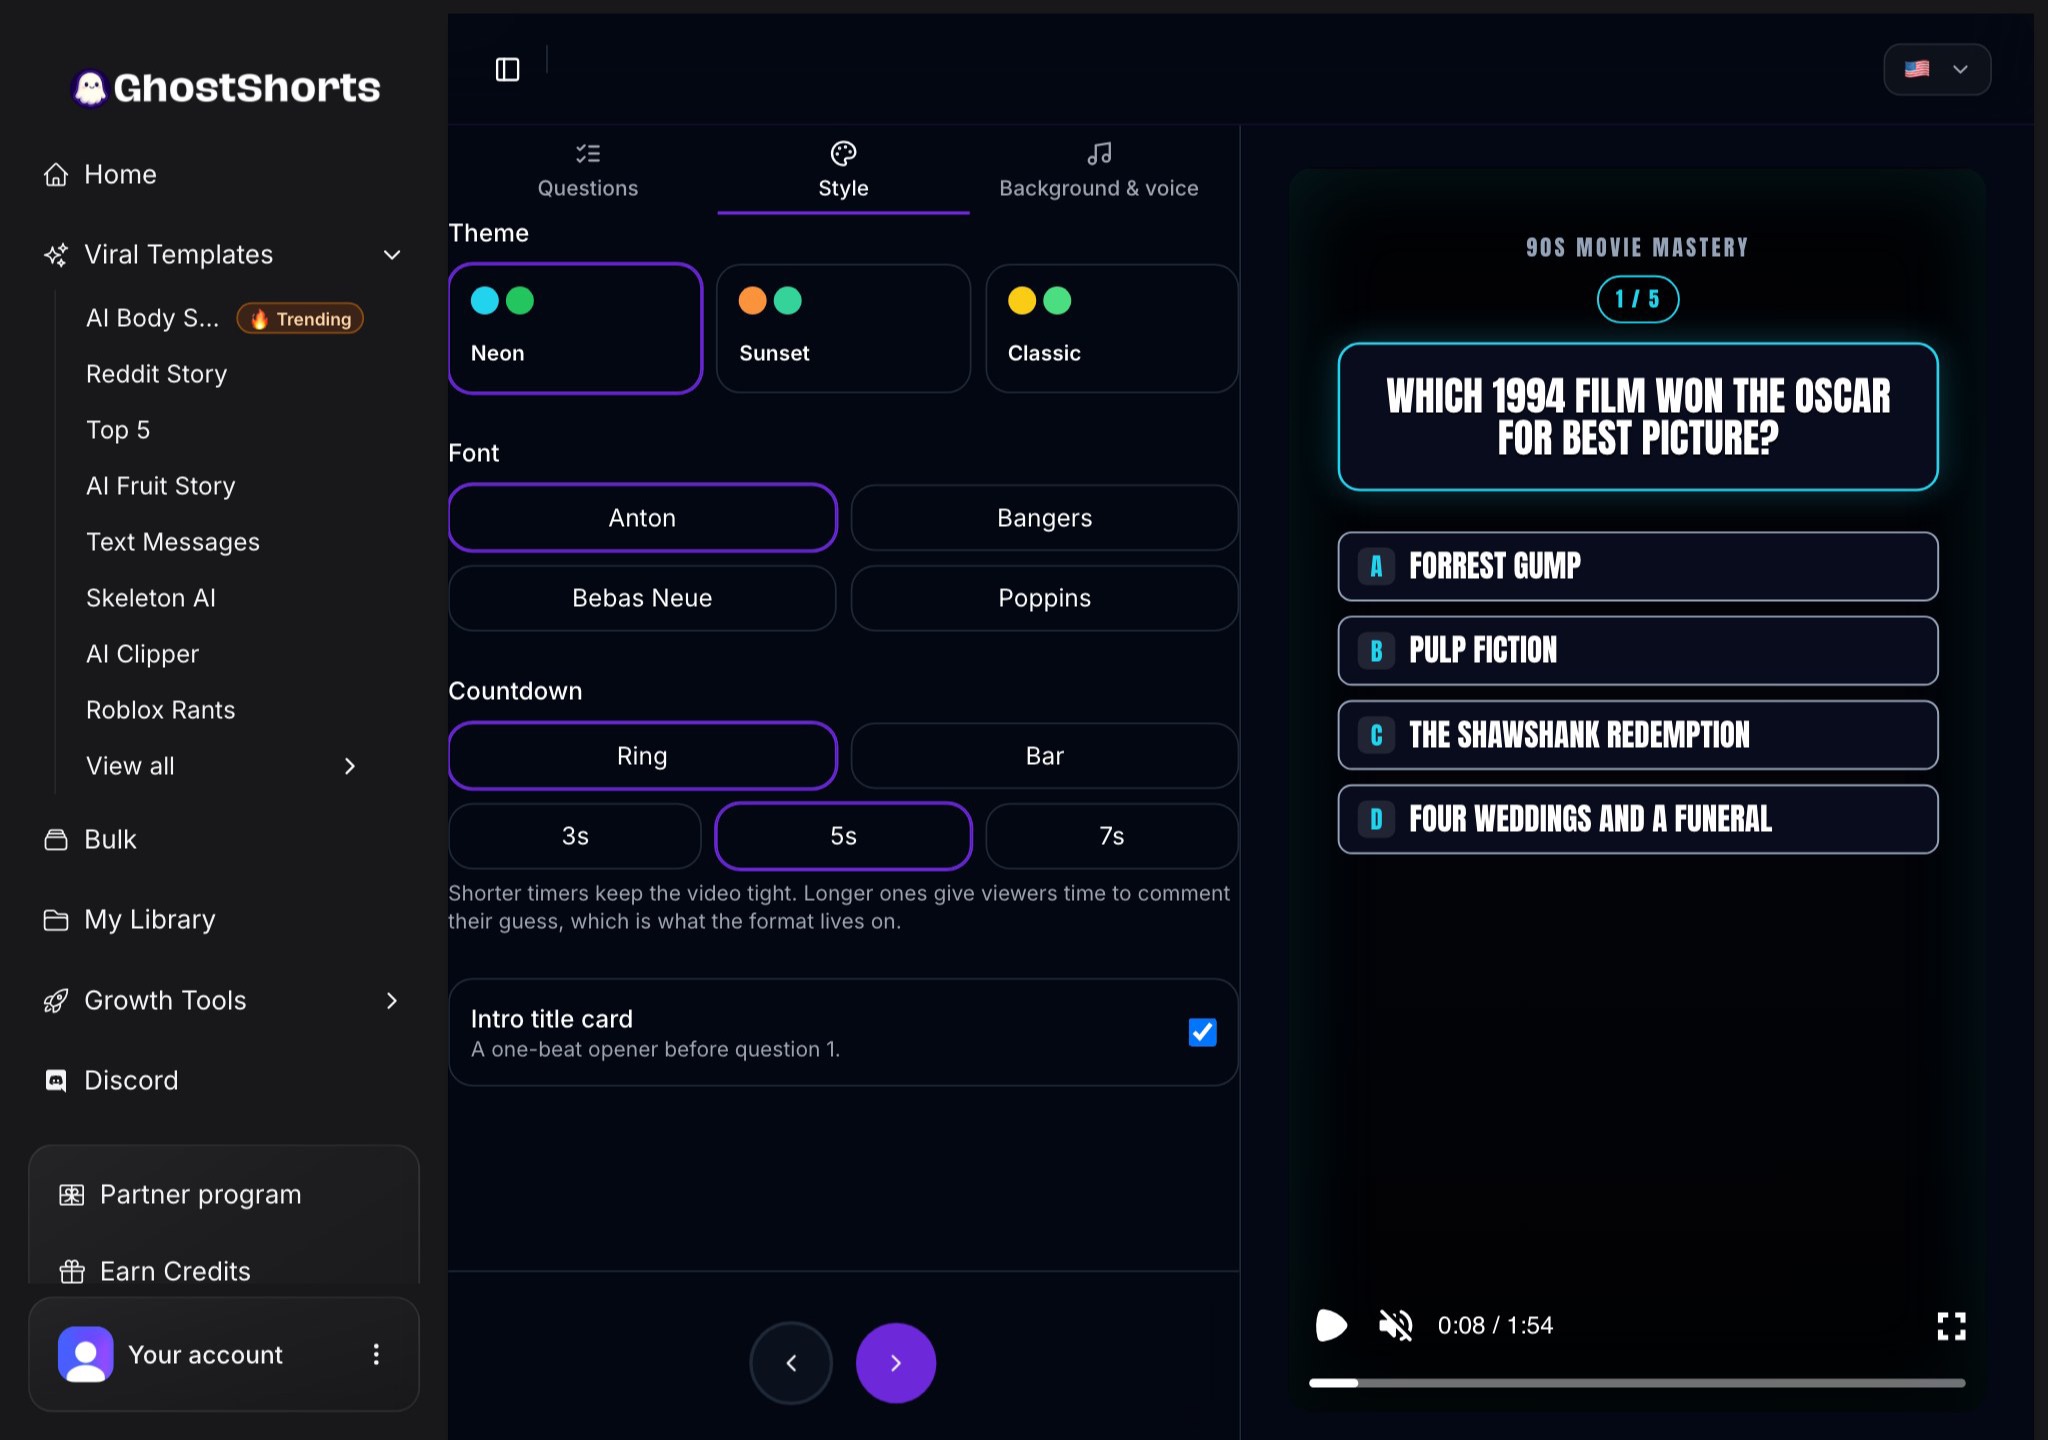The image size is (2048, 1440).
Task: Seek on the video progress bar
Action: click(1637, 1383)
